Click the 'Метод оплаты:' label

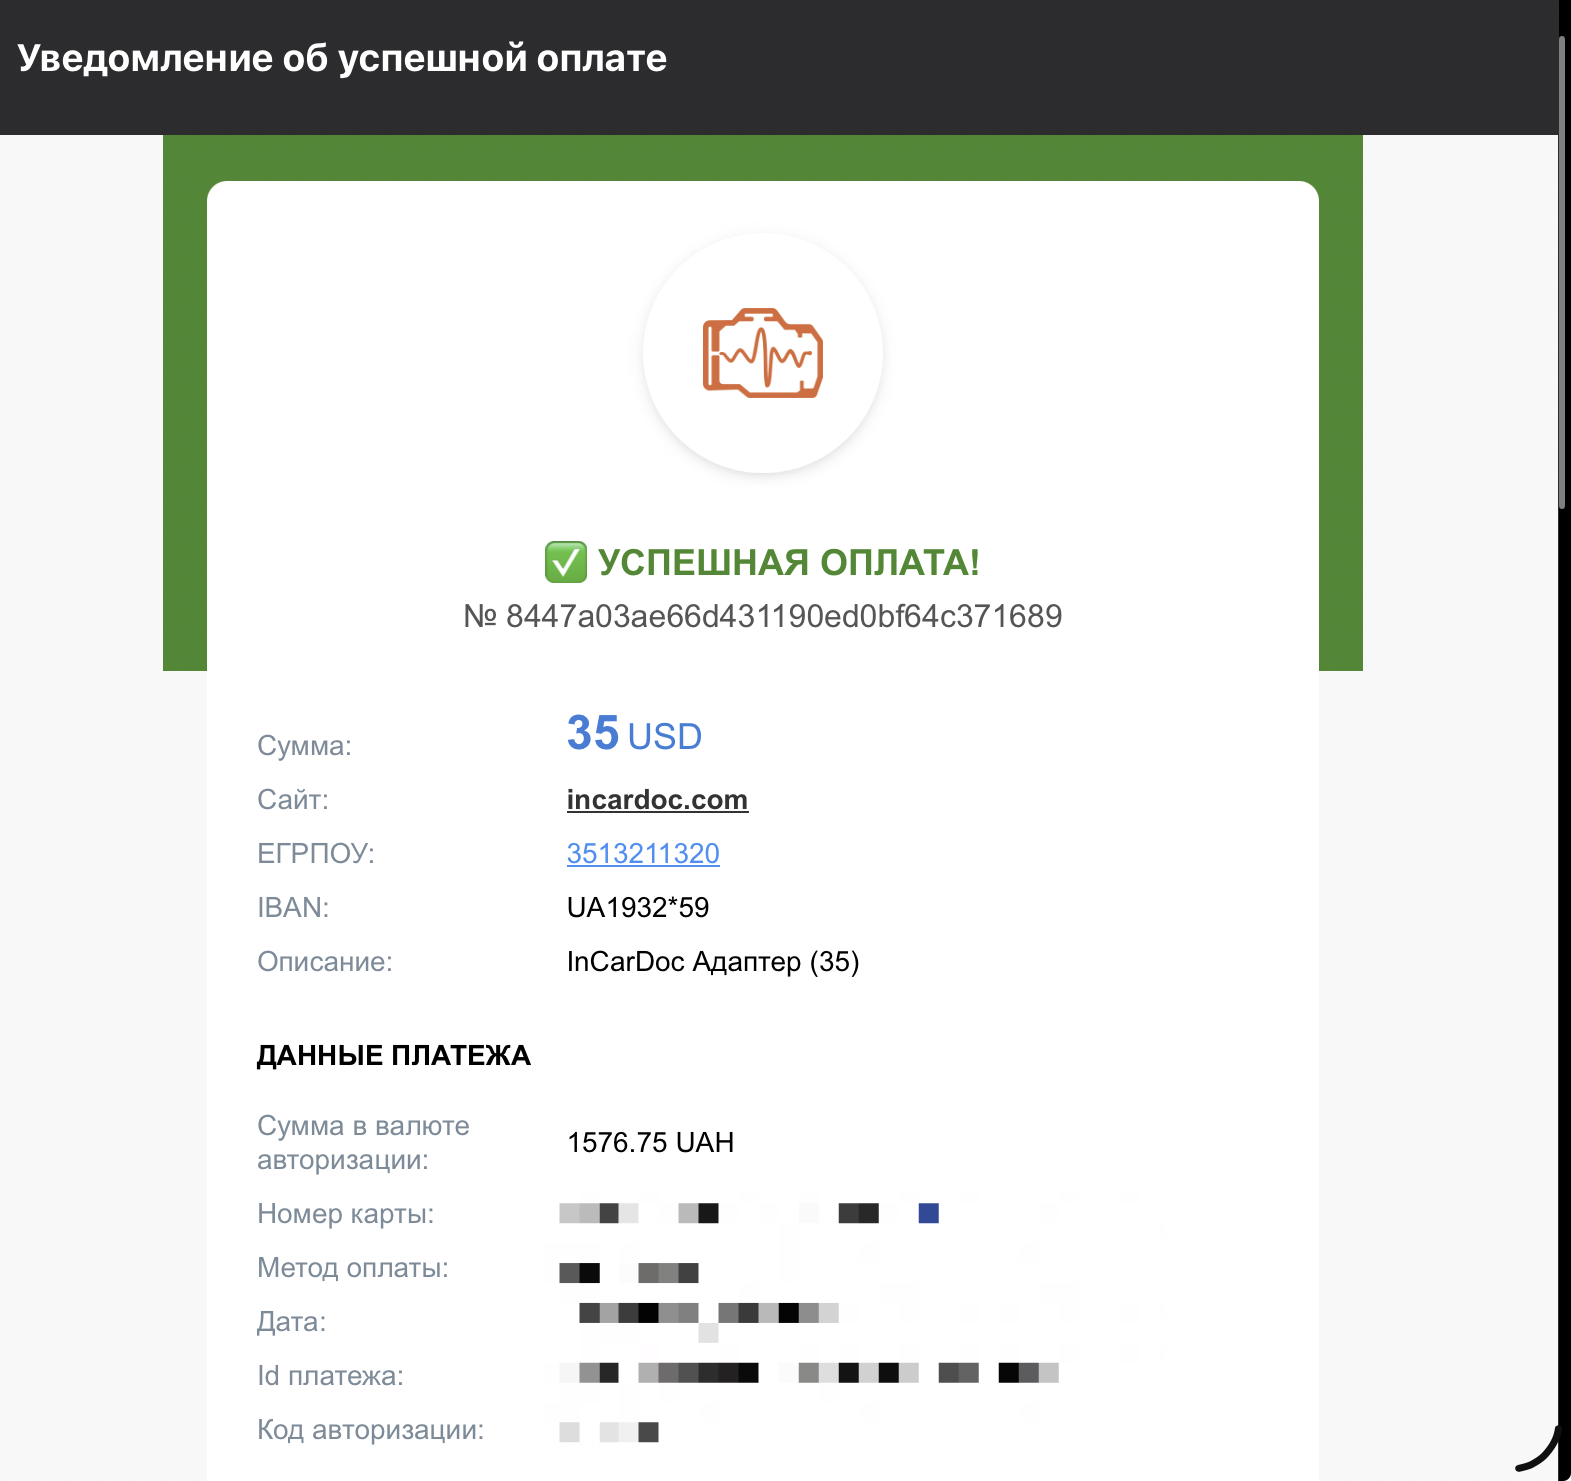coord(353,1268)
